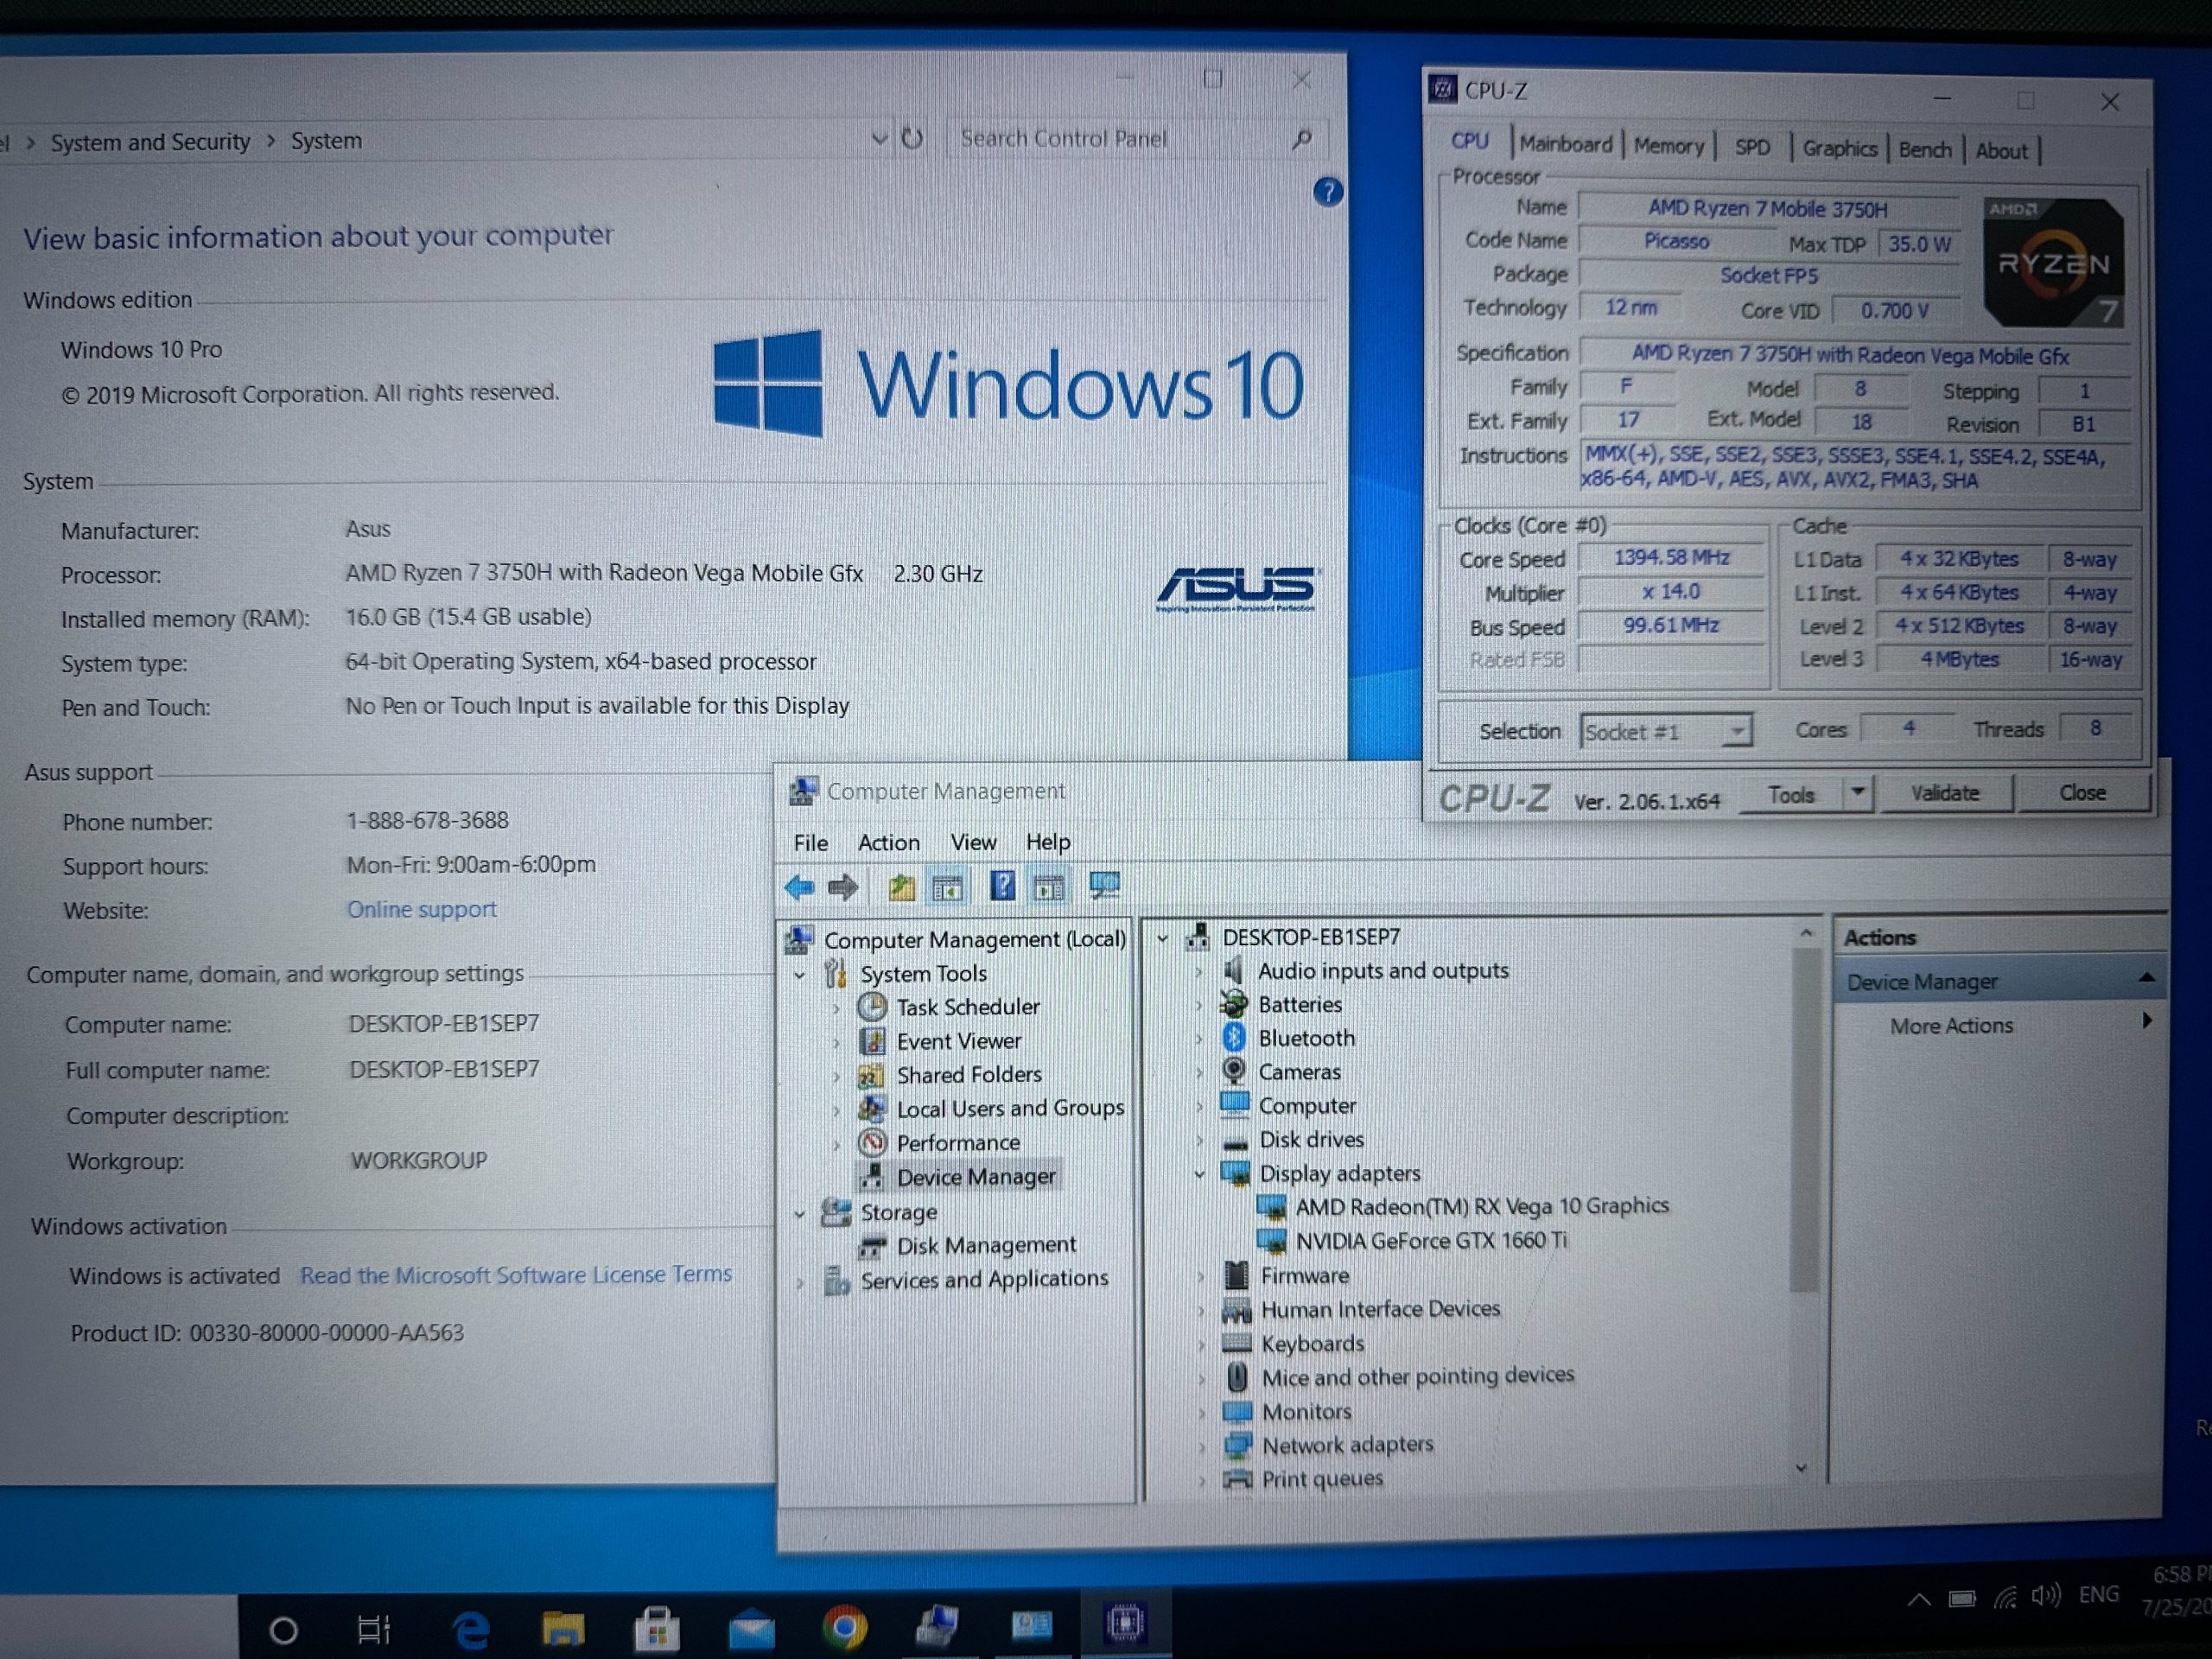2212x1659 pixels.
Task: Click refresh icon beside Control Panel address bar
Action: (x=912, y=139)
